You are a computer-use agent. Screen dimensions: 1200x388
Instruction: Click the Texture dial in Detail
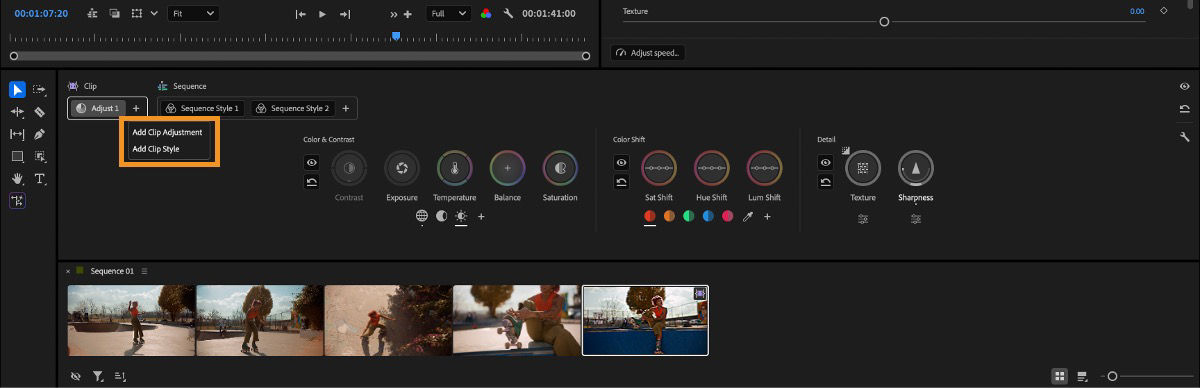tap(863, 168)
